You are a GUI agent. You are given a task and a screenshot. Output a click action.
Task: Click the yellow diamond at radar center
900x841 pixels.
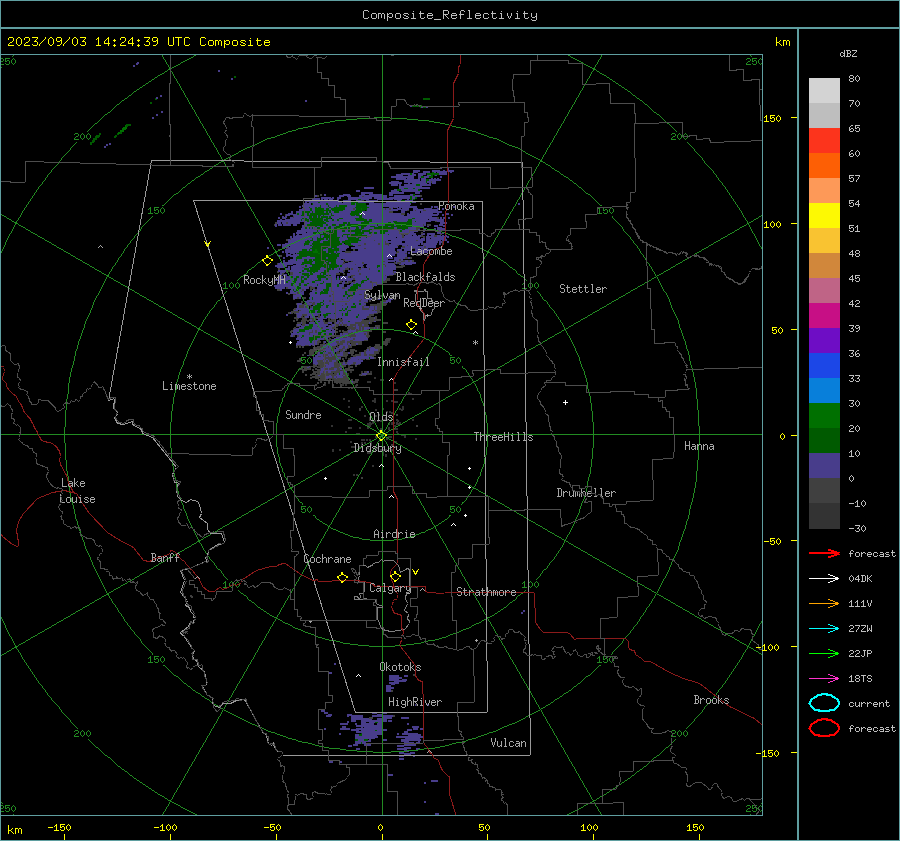pyautogui.click(x=381, y=436)
